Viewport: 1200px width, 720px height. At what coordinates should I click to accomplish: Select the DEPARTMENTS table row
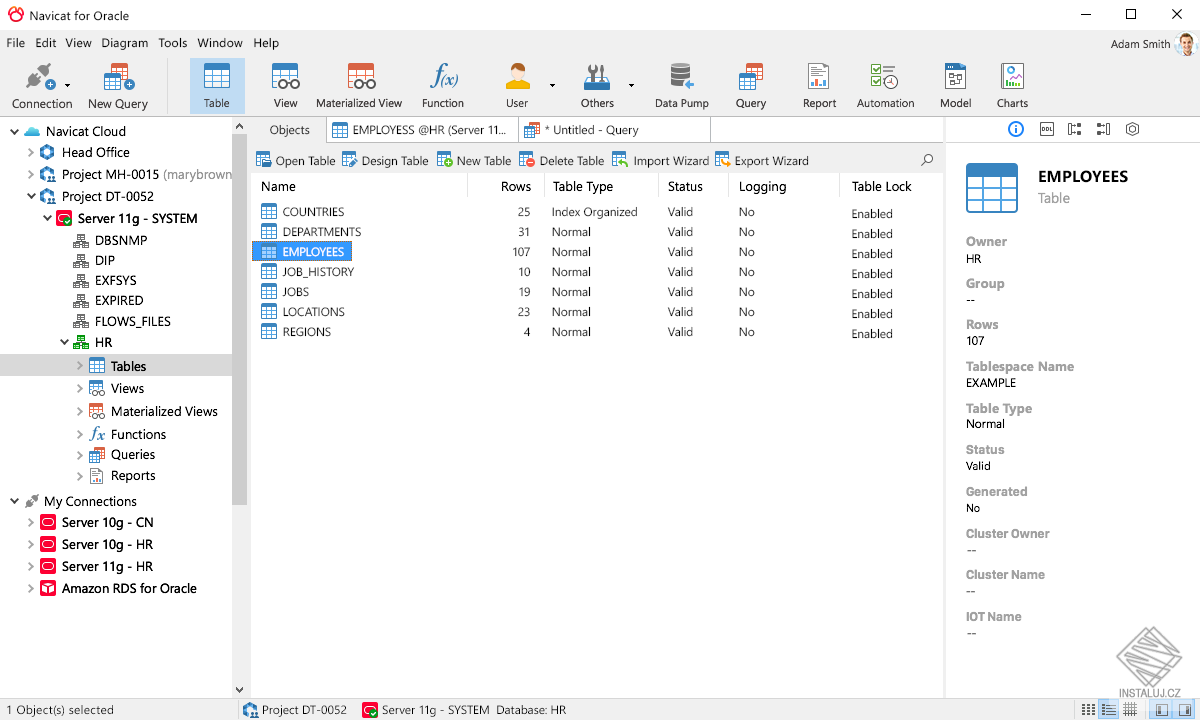click(x=596, y=232)
